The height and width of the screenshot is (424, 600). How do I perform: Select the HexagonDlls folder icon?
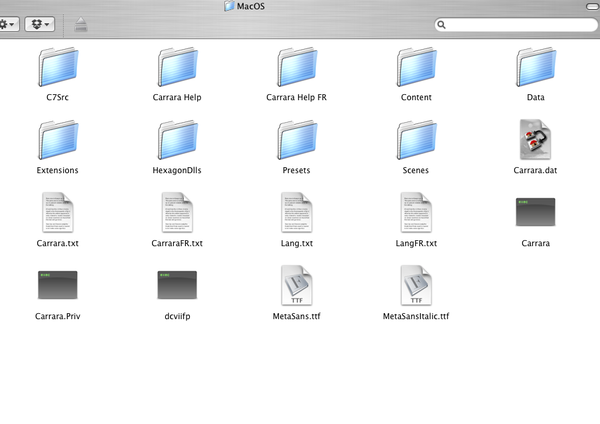pyautogui.click(x=178, y=140)
